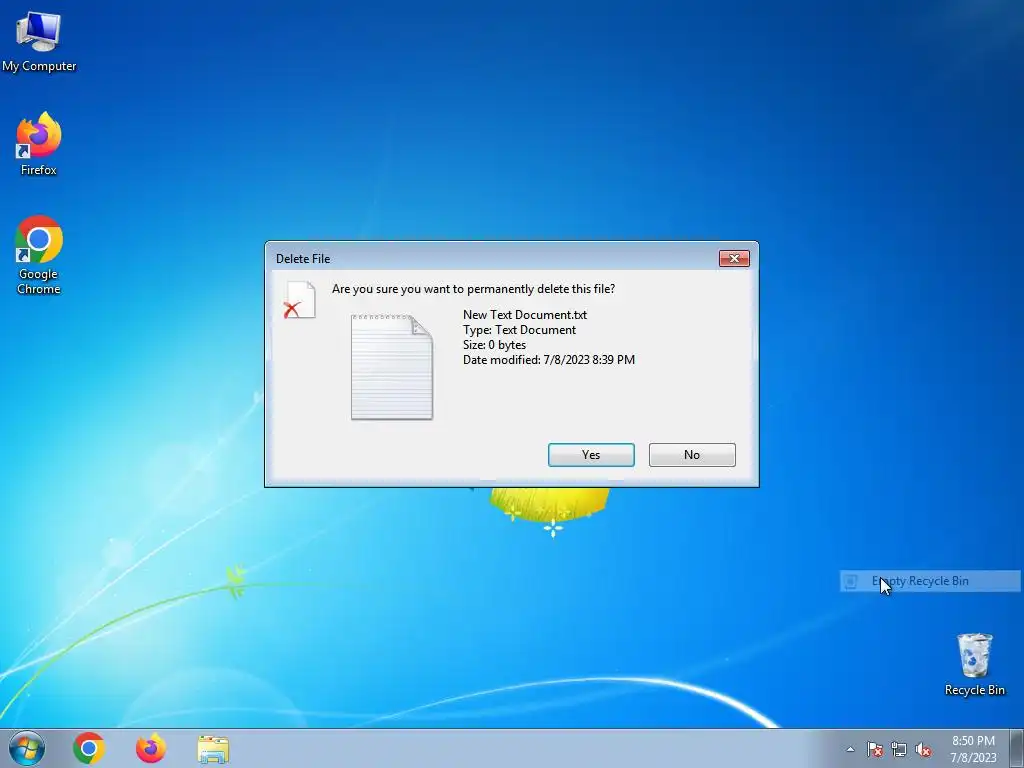This screenshot has width=1024, height=768.
Task: Launch Firefox from the taskbar
Action: pyautogui.click(x=151, y=748)
